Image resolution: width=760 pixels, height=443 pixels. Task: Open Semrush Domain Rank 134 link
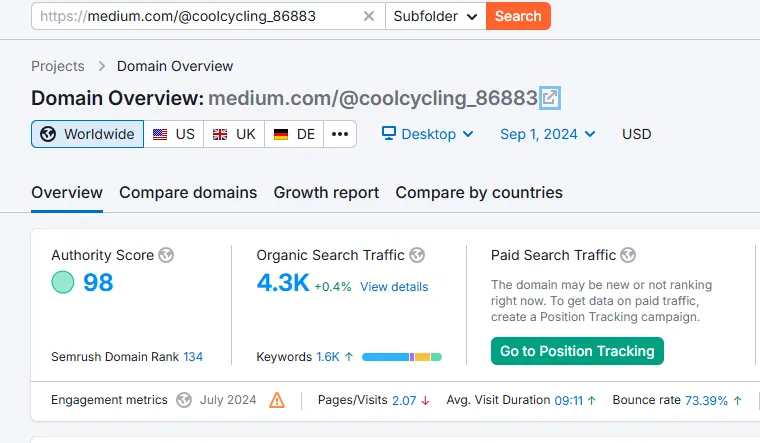point(193,357)
